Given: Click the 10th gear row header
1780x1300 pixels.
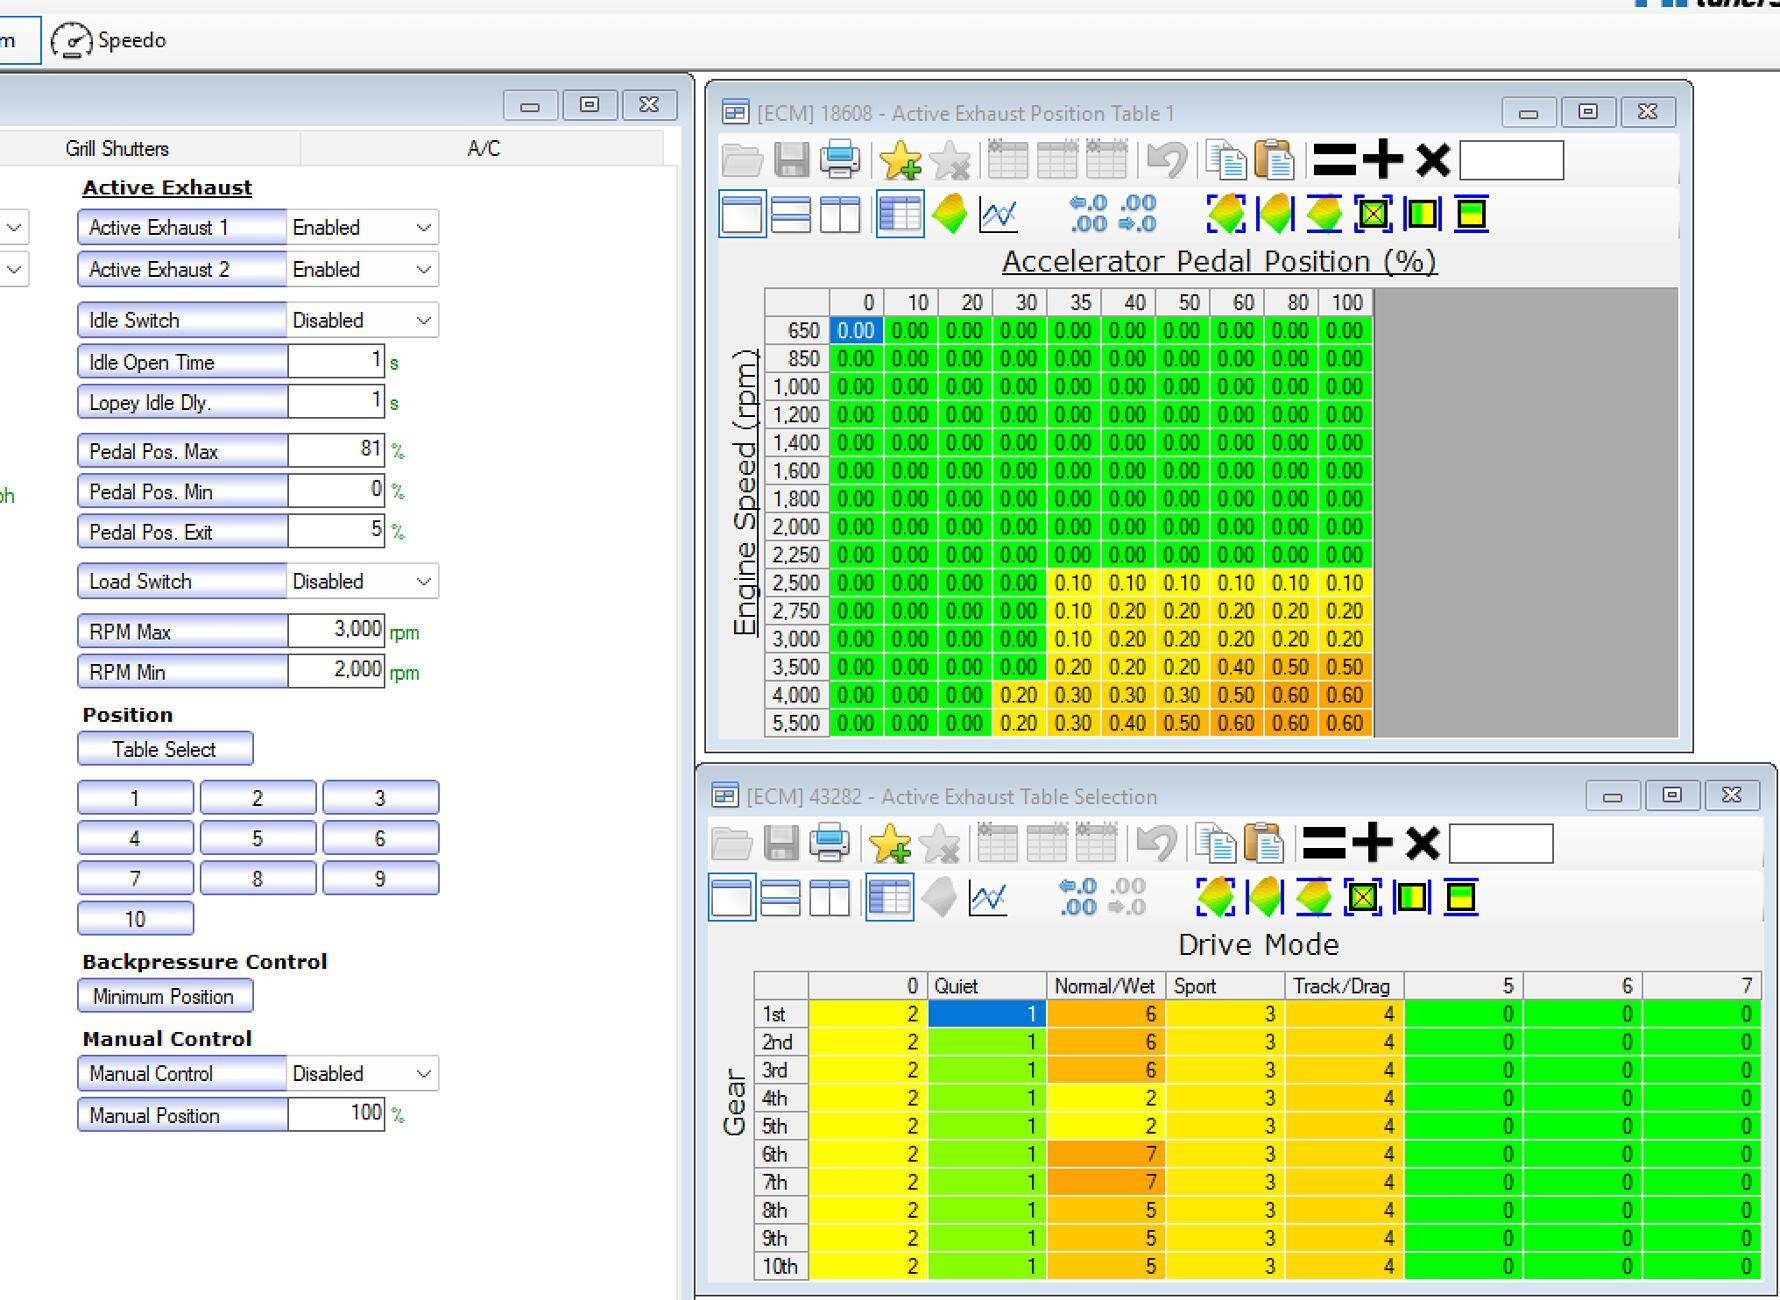Looking at the screenshot, I should (781, 1266).
